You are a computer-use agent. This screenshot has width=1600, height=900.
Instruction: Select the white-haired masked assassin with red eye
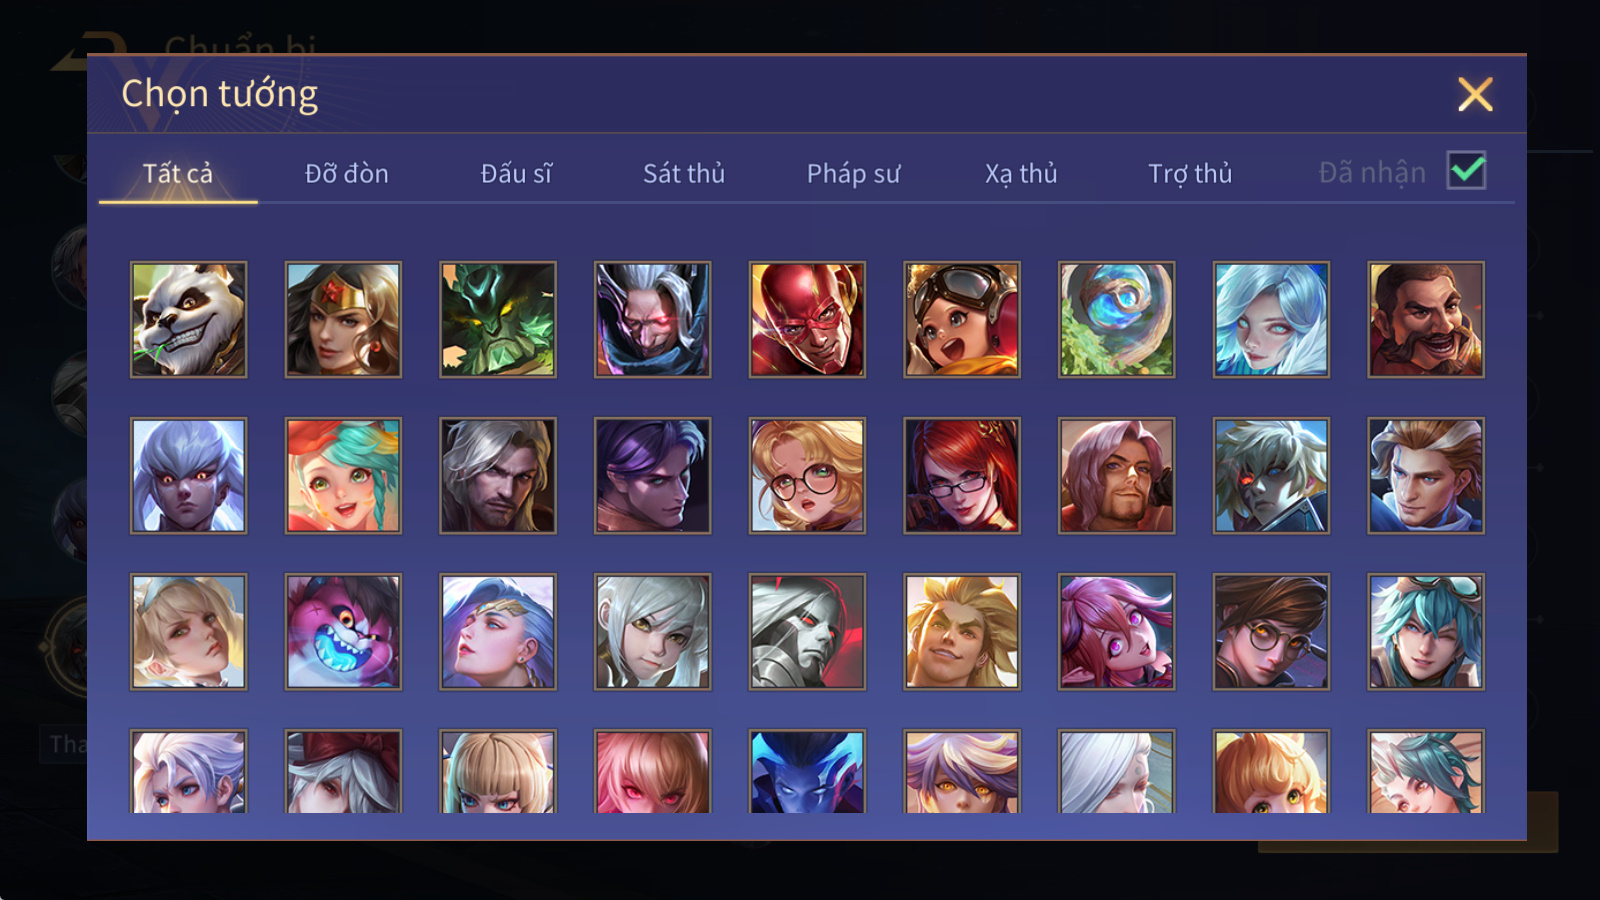(x=652, y=320)
